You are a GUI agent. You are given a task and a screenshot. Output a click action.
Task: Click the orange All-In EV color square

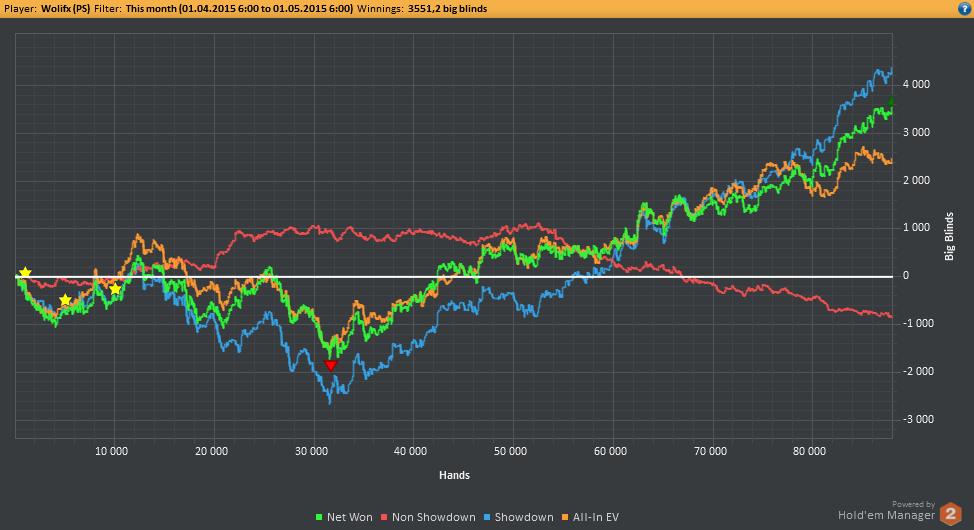[565, 517]
